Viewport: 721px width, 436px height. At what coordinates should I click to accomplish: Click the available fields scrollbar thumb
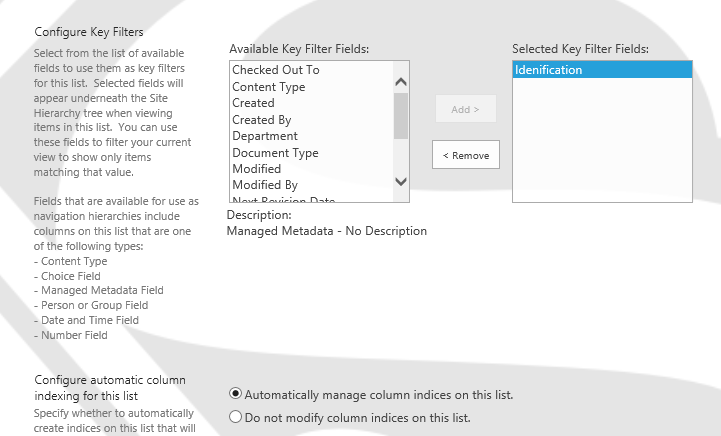[401, 115]
